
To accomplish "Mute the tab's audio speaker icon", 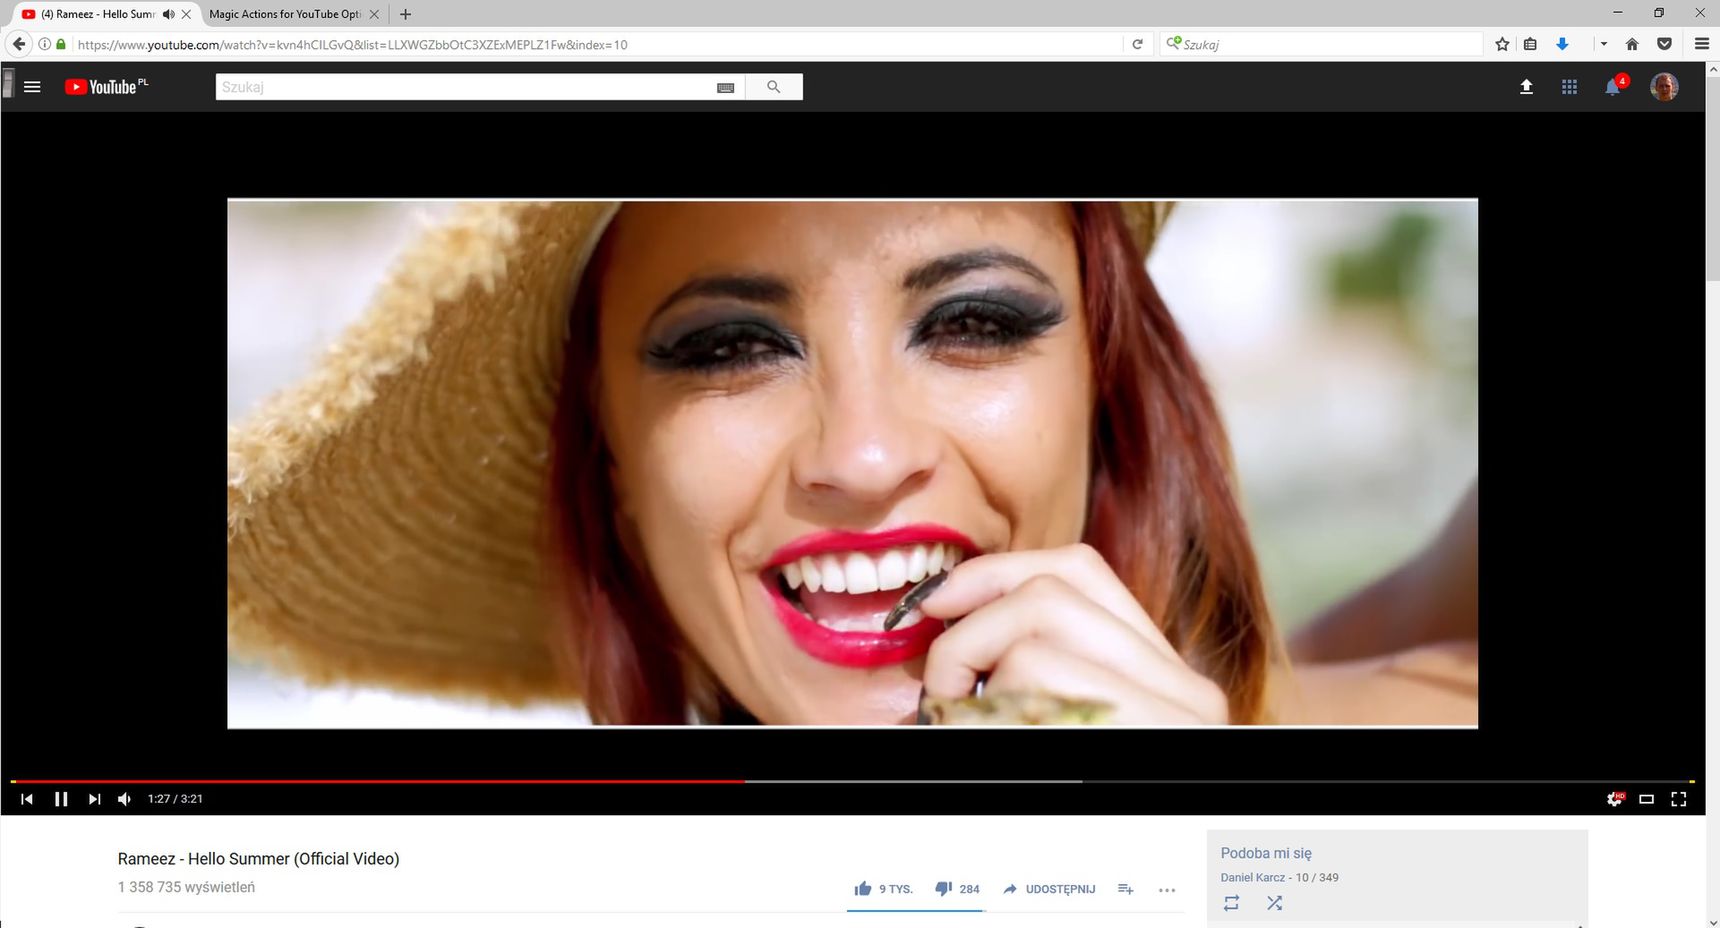I will pos(168,14).
